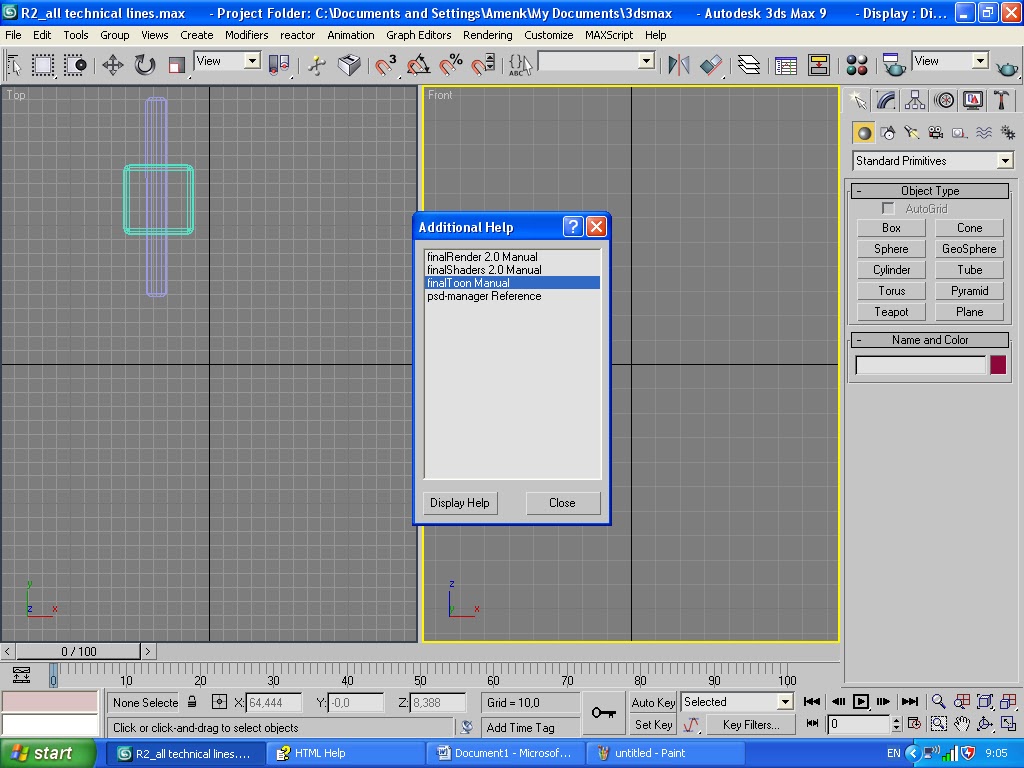This screenshot has height=768, width=1024.
Task: Switch to the Hierarchy panel tab
Action: click(914, 100)
